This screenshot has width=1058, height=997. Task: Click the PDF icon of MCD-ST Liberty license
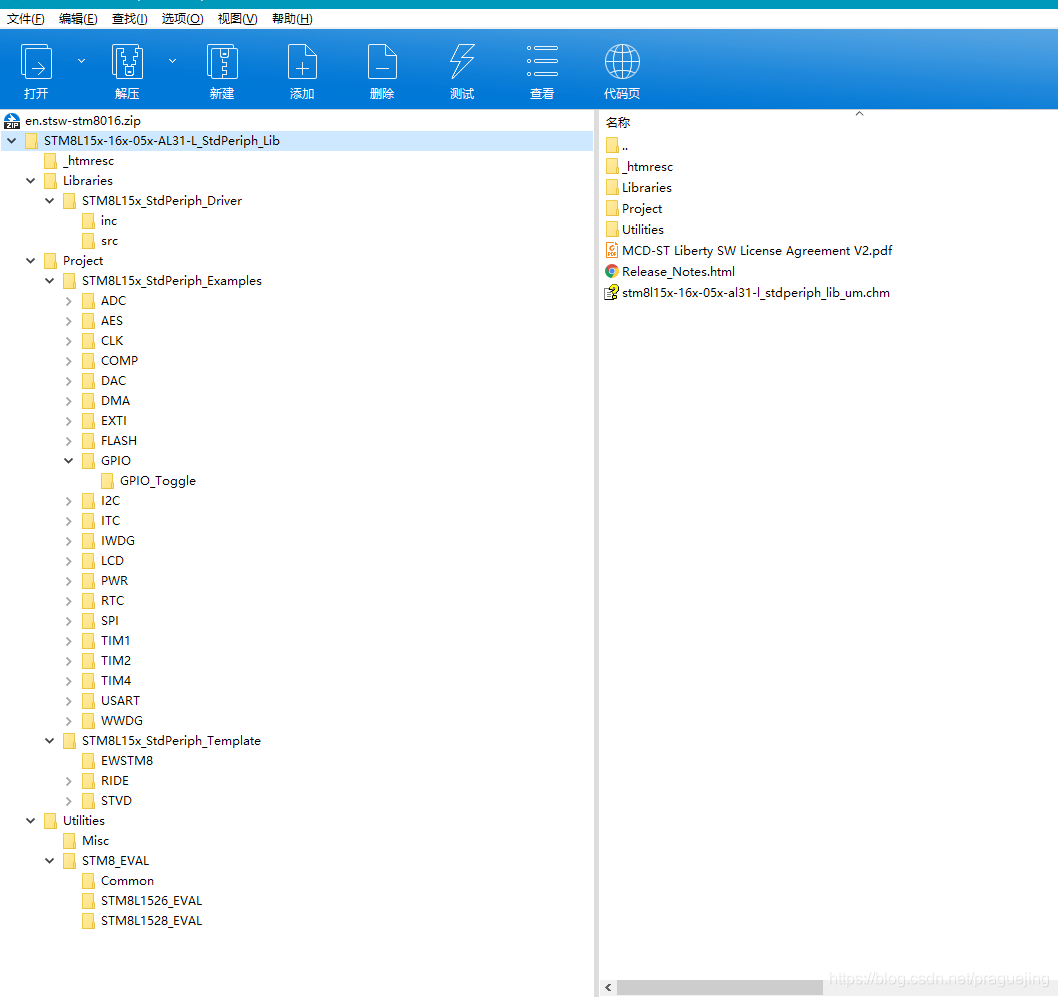[x=612, y=250]
